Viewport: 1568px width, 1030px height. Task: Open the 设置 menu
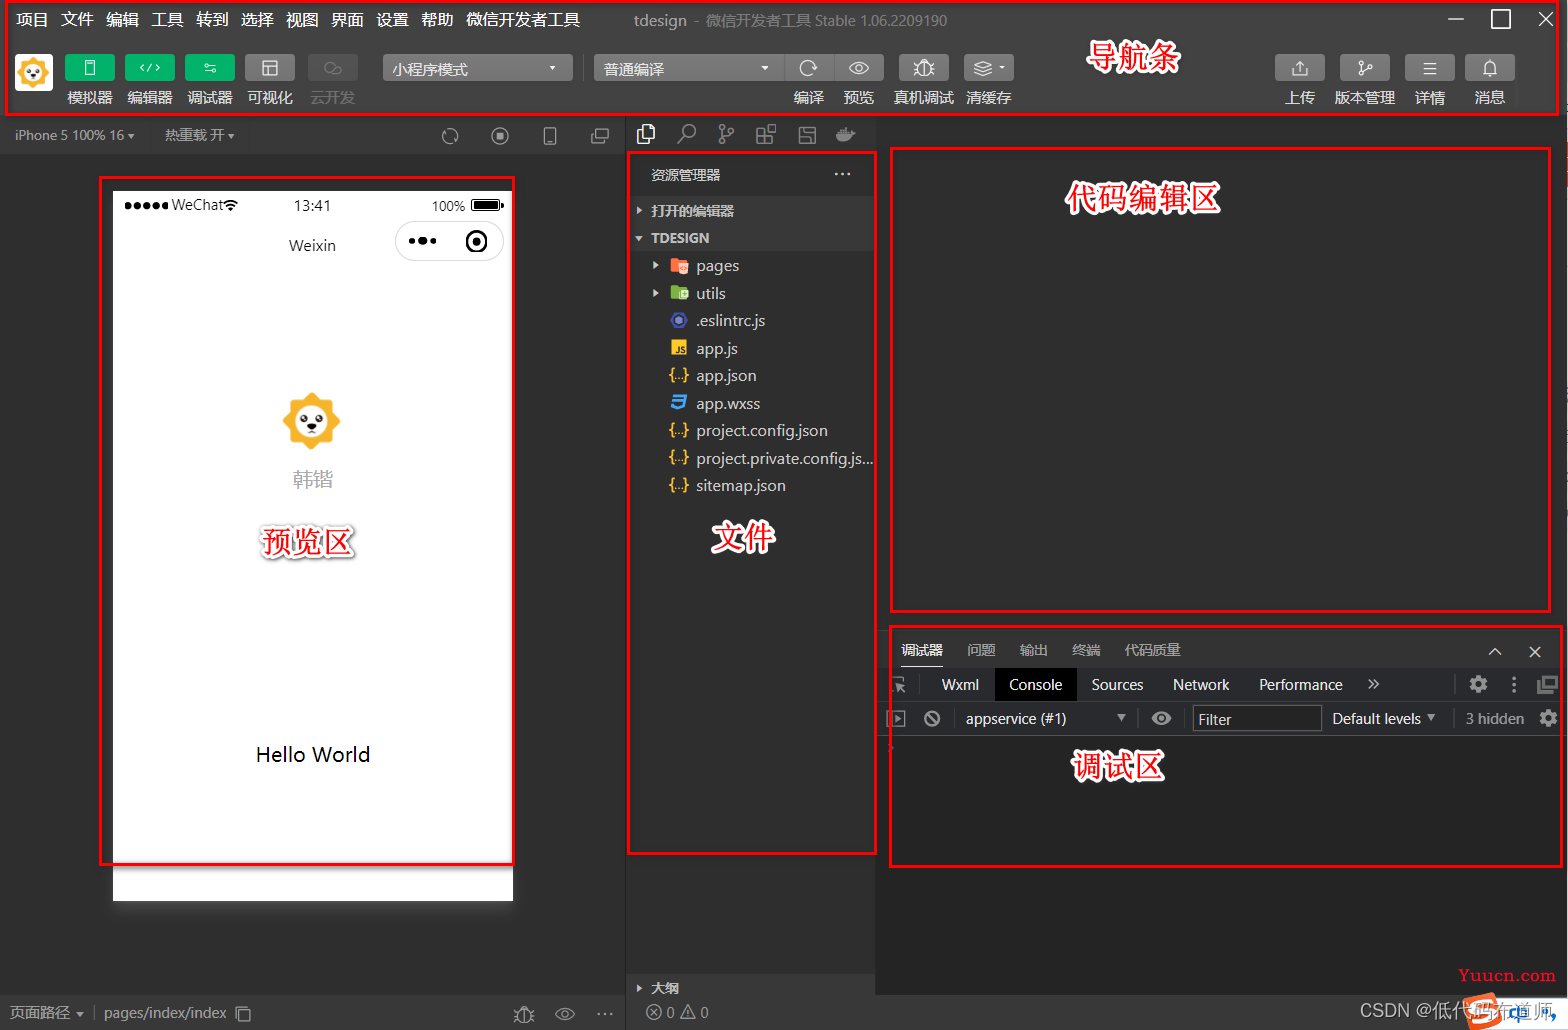pos(392,20)
